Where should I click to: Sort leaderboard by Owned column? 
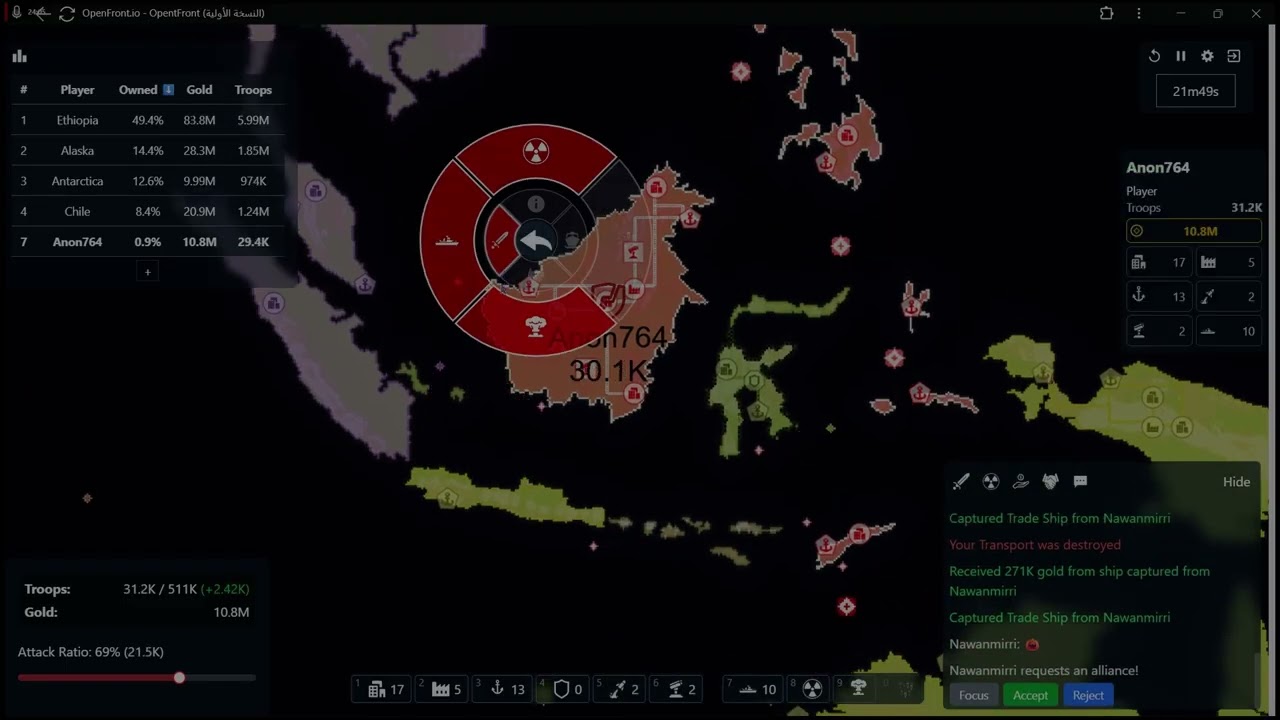point(146,90)
